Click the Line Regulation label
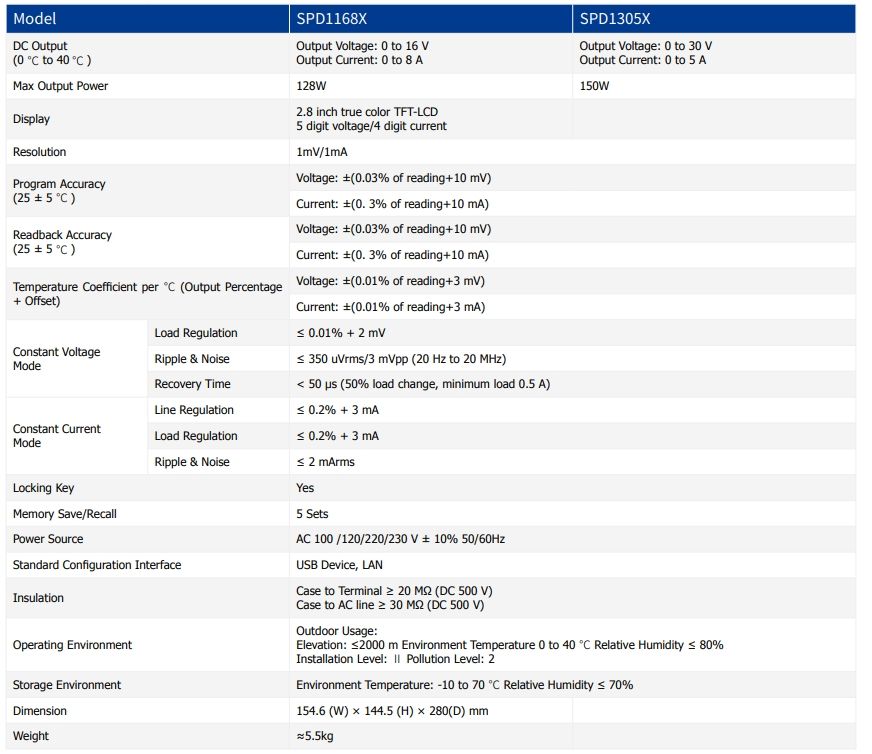The width and height of the screenshot is (872, 754). (x=194, y=410)
